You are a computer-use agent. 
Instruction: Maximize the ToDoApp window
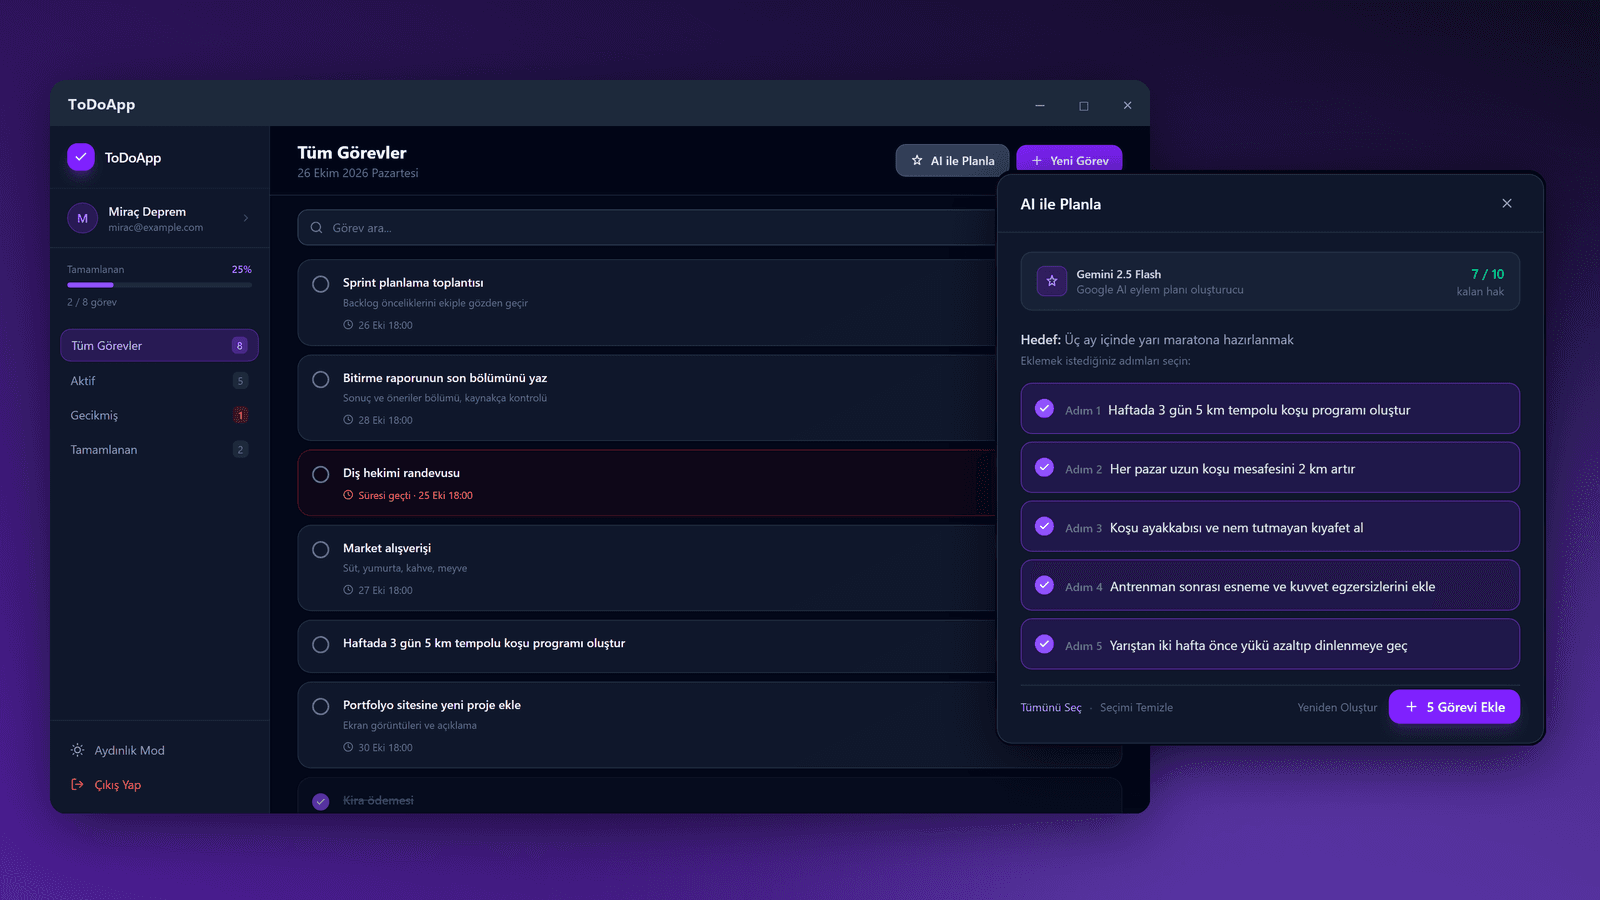pos(1083,105)
